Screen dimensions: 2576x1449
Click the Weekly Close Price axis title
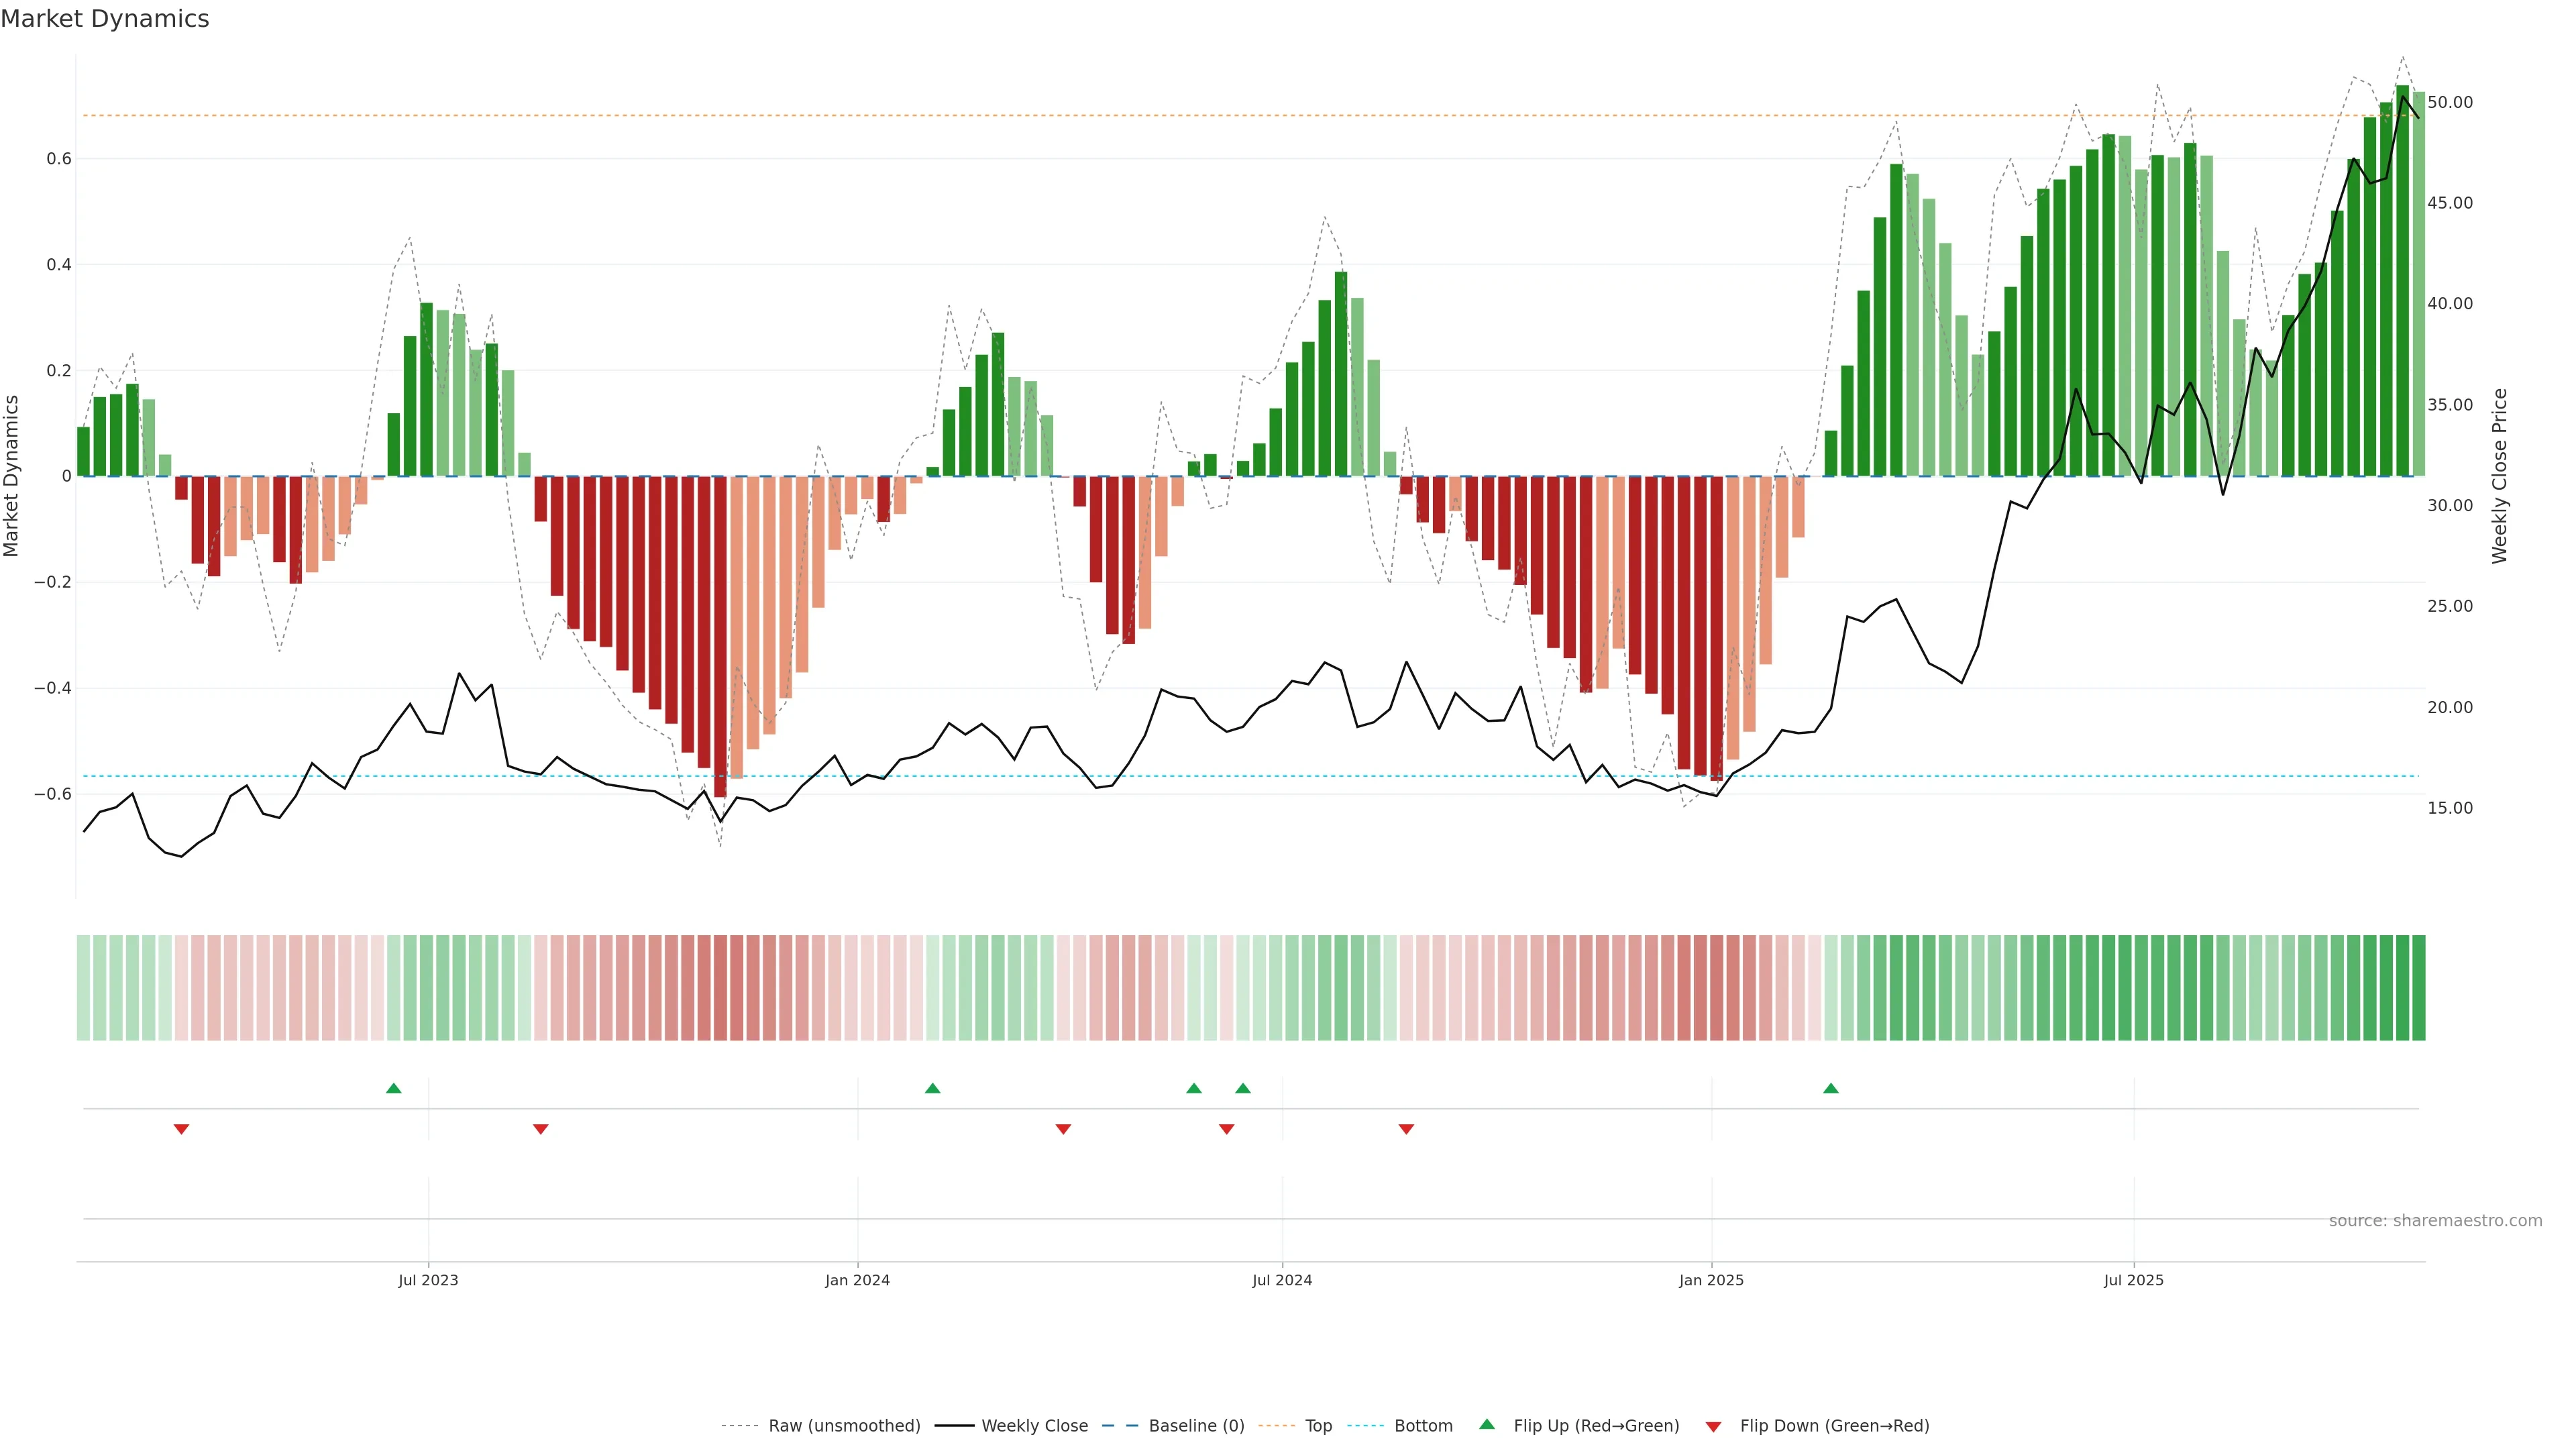point(2499,476)
